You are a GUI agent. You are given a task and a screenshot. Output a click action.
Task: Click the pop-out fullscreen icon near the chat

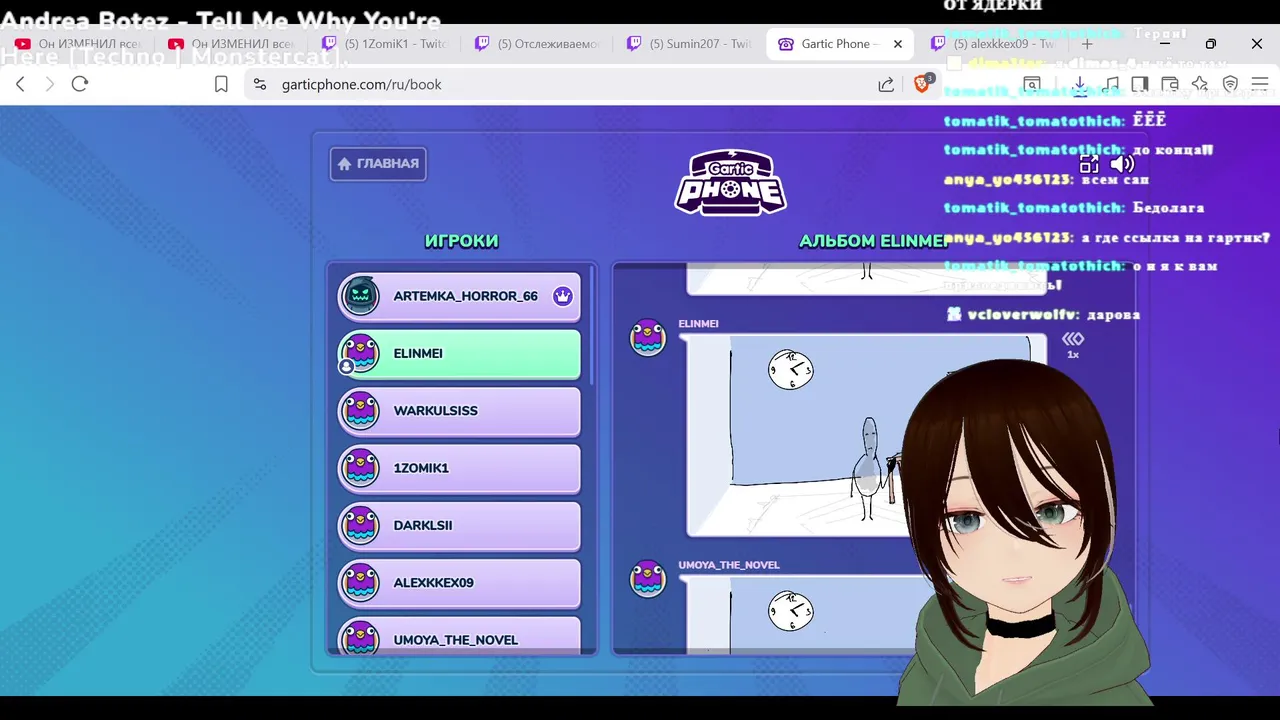pos(1089,164)
